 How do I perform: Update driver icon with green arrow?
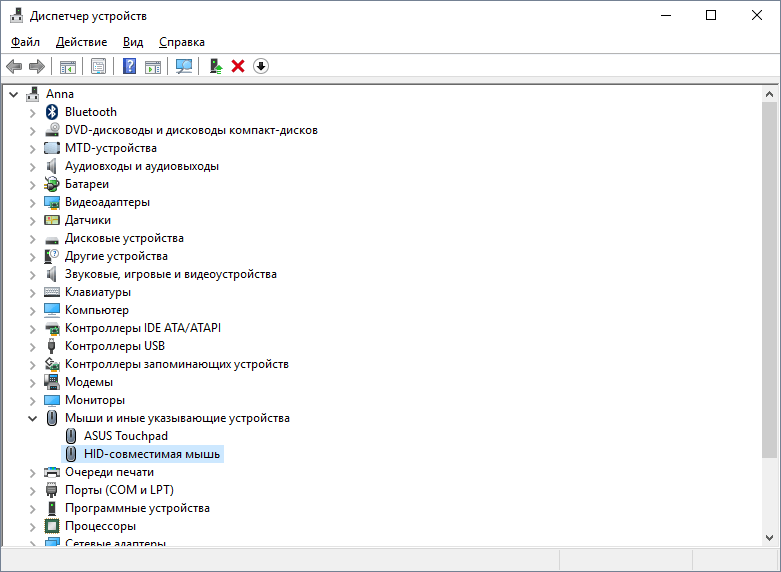coord(216,66)
